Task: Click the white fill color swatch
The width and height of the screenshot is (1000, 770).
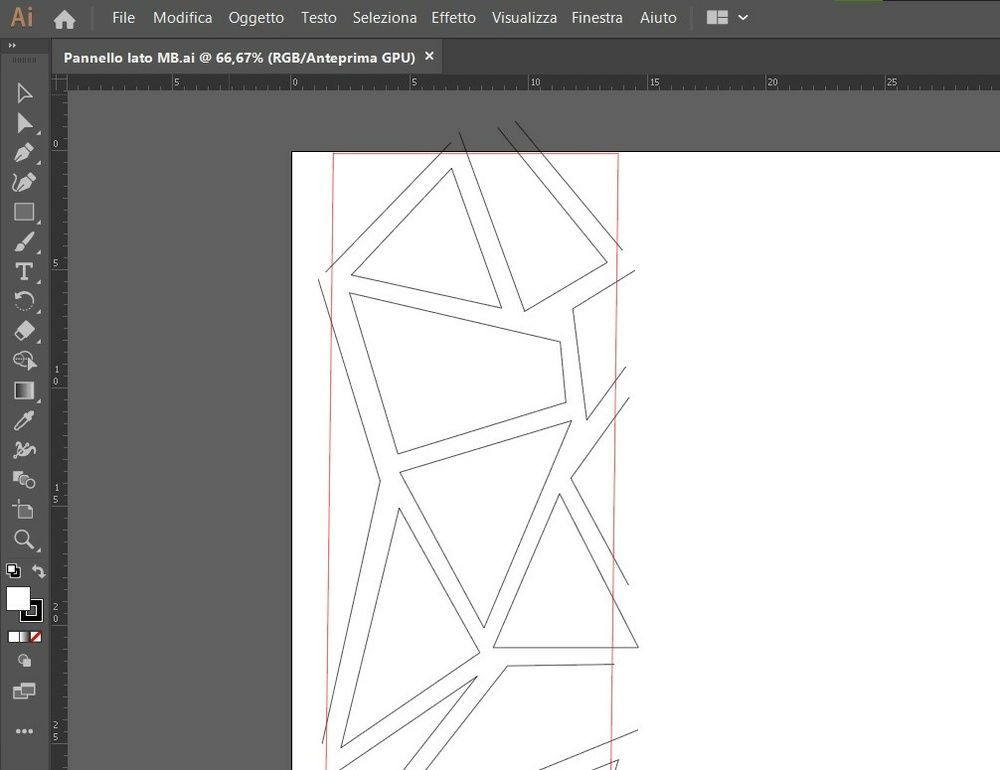Action: [x=18, y=600]
